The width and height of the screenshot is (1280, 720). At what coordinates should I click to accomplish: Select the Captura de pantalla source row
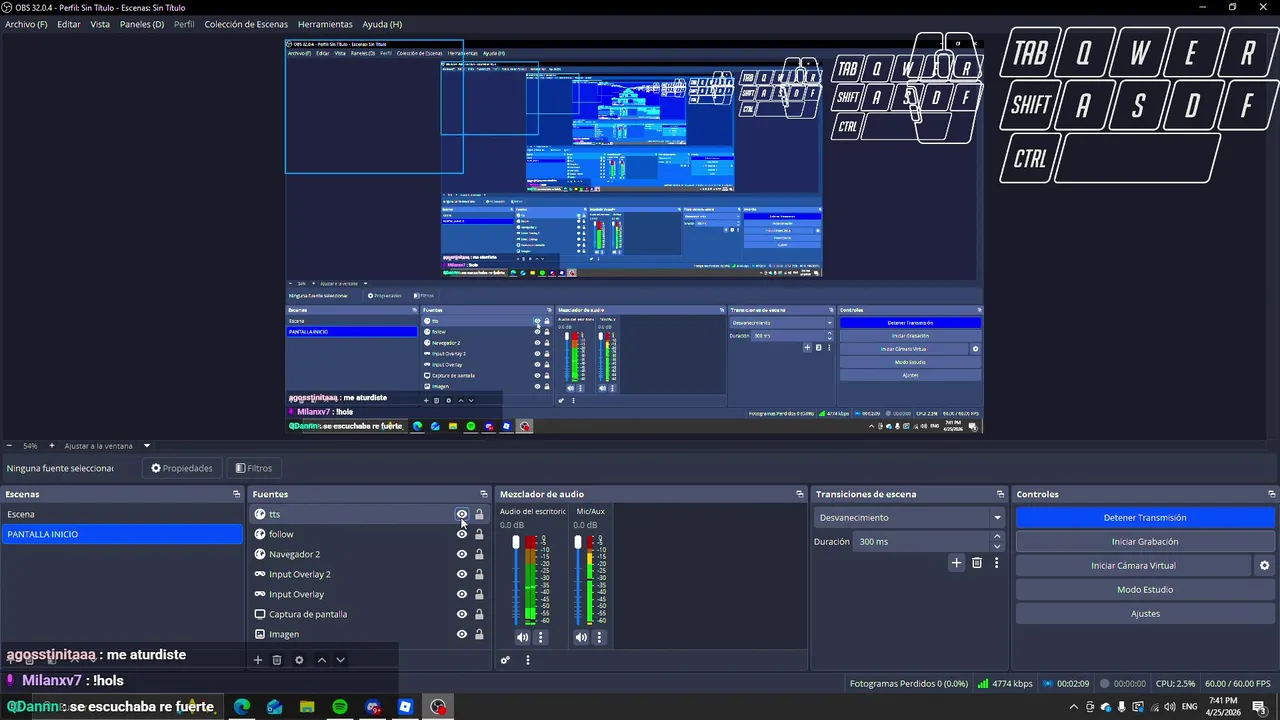tap(369, 614)
